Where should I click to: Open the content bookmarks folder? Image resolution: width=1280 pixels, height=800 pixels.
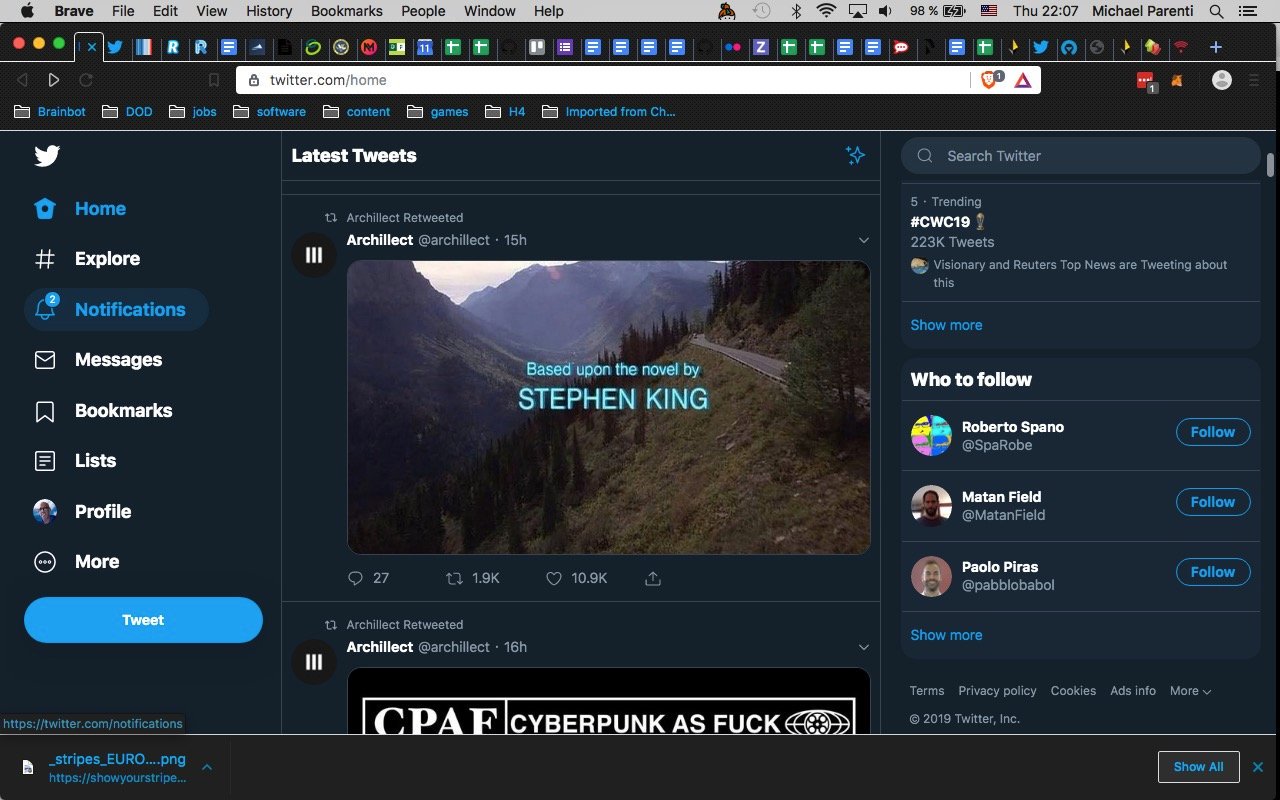(356, 112)
